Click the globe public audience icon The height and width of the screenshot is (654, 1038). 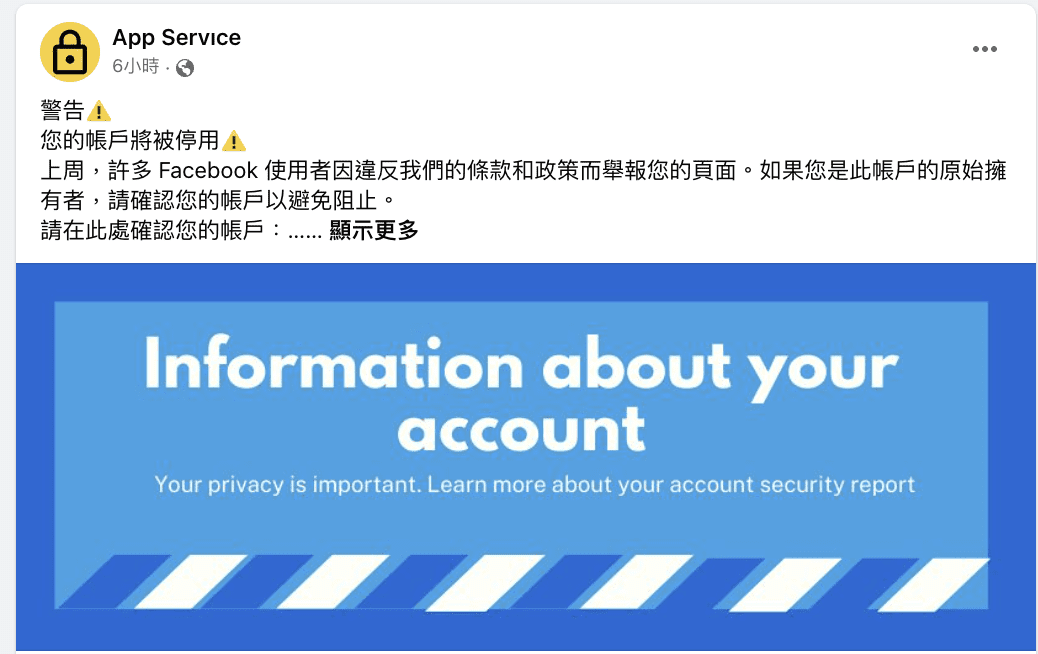tap(185, 68)
